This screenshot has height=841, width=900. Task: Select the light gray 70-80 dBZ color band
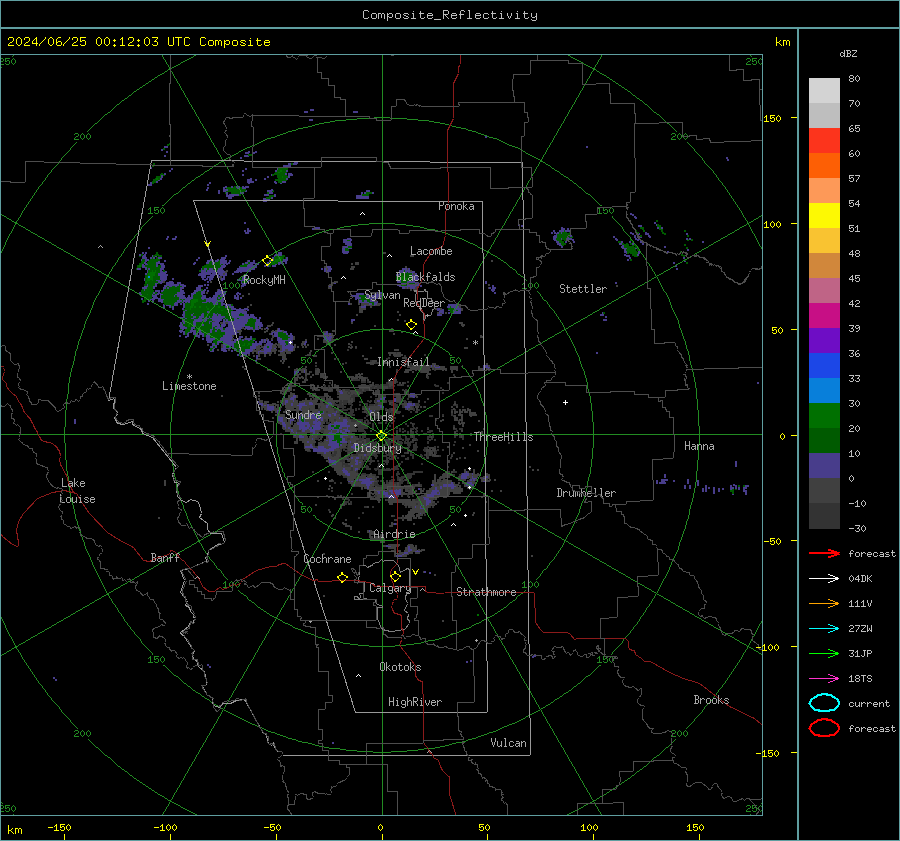[824, 91]
